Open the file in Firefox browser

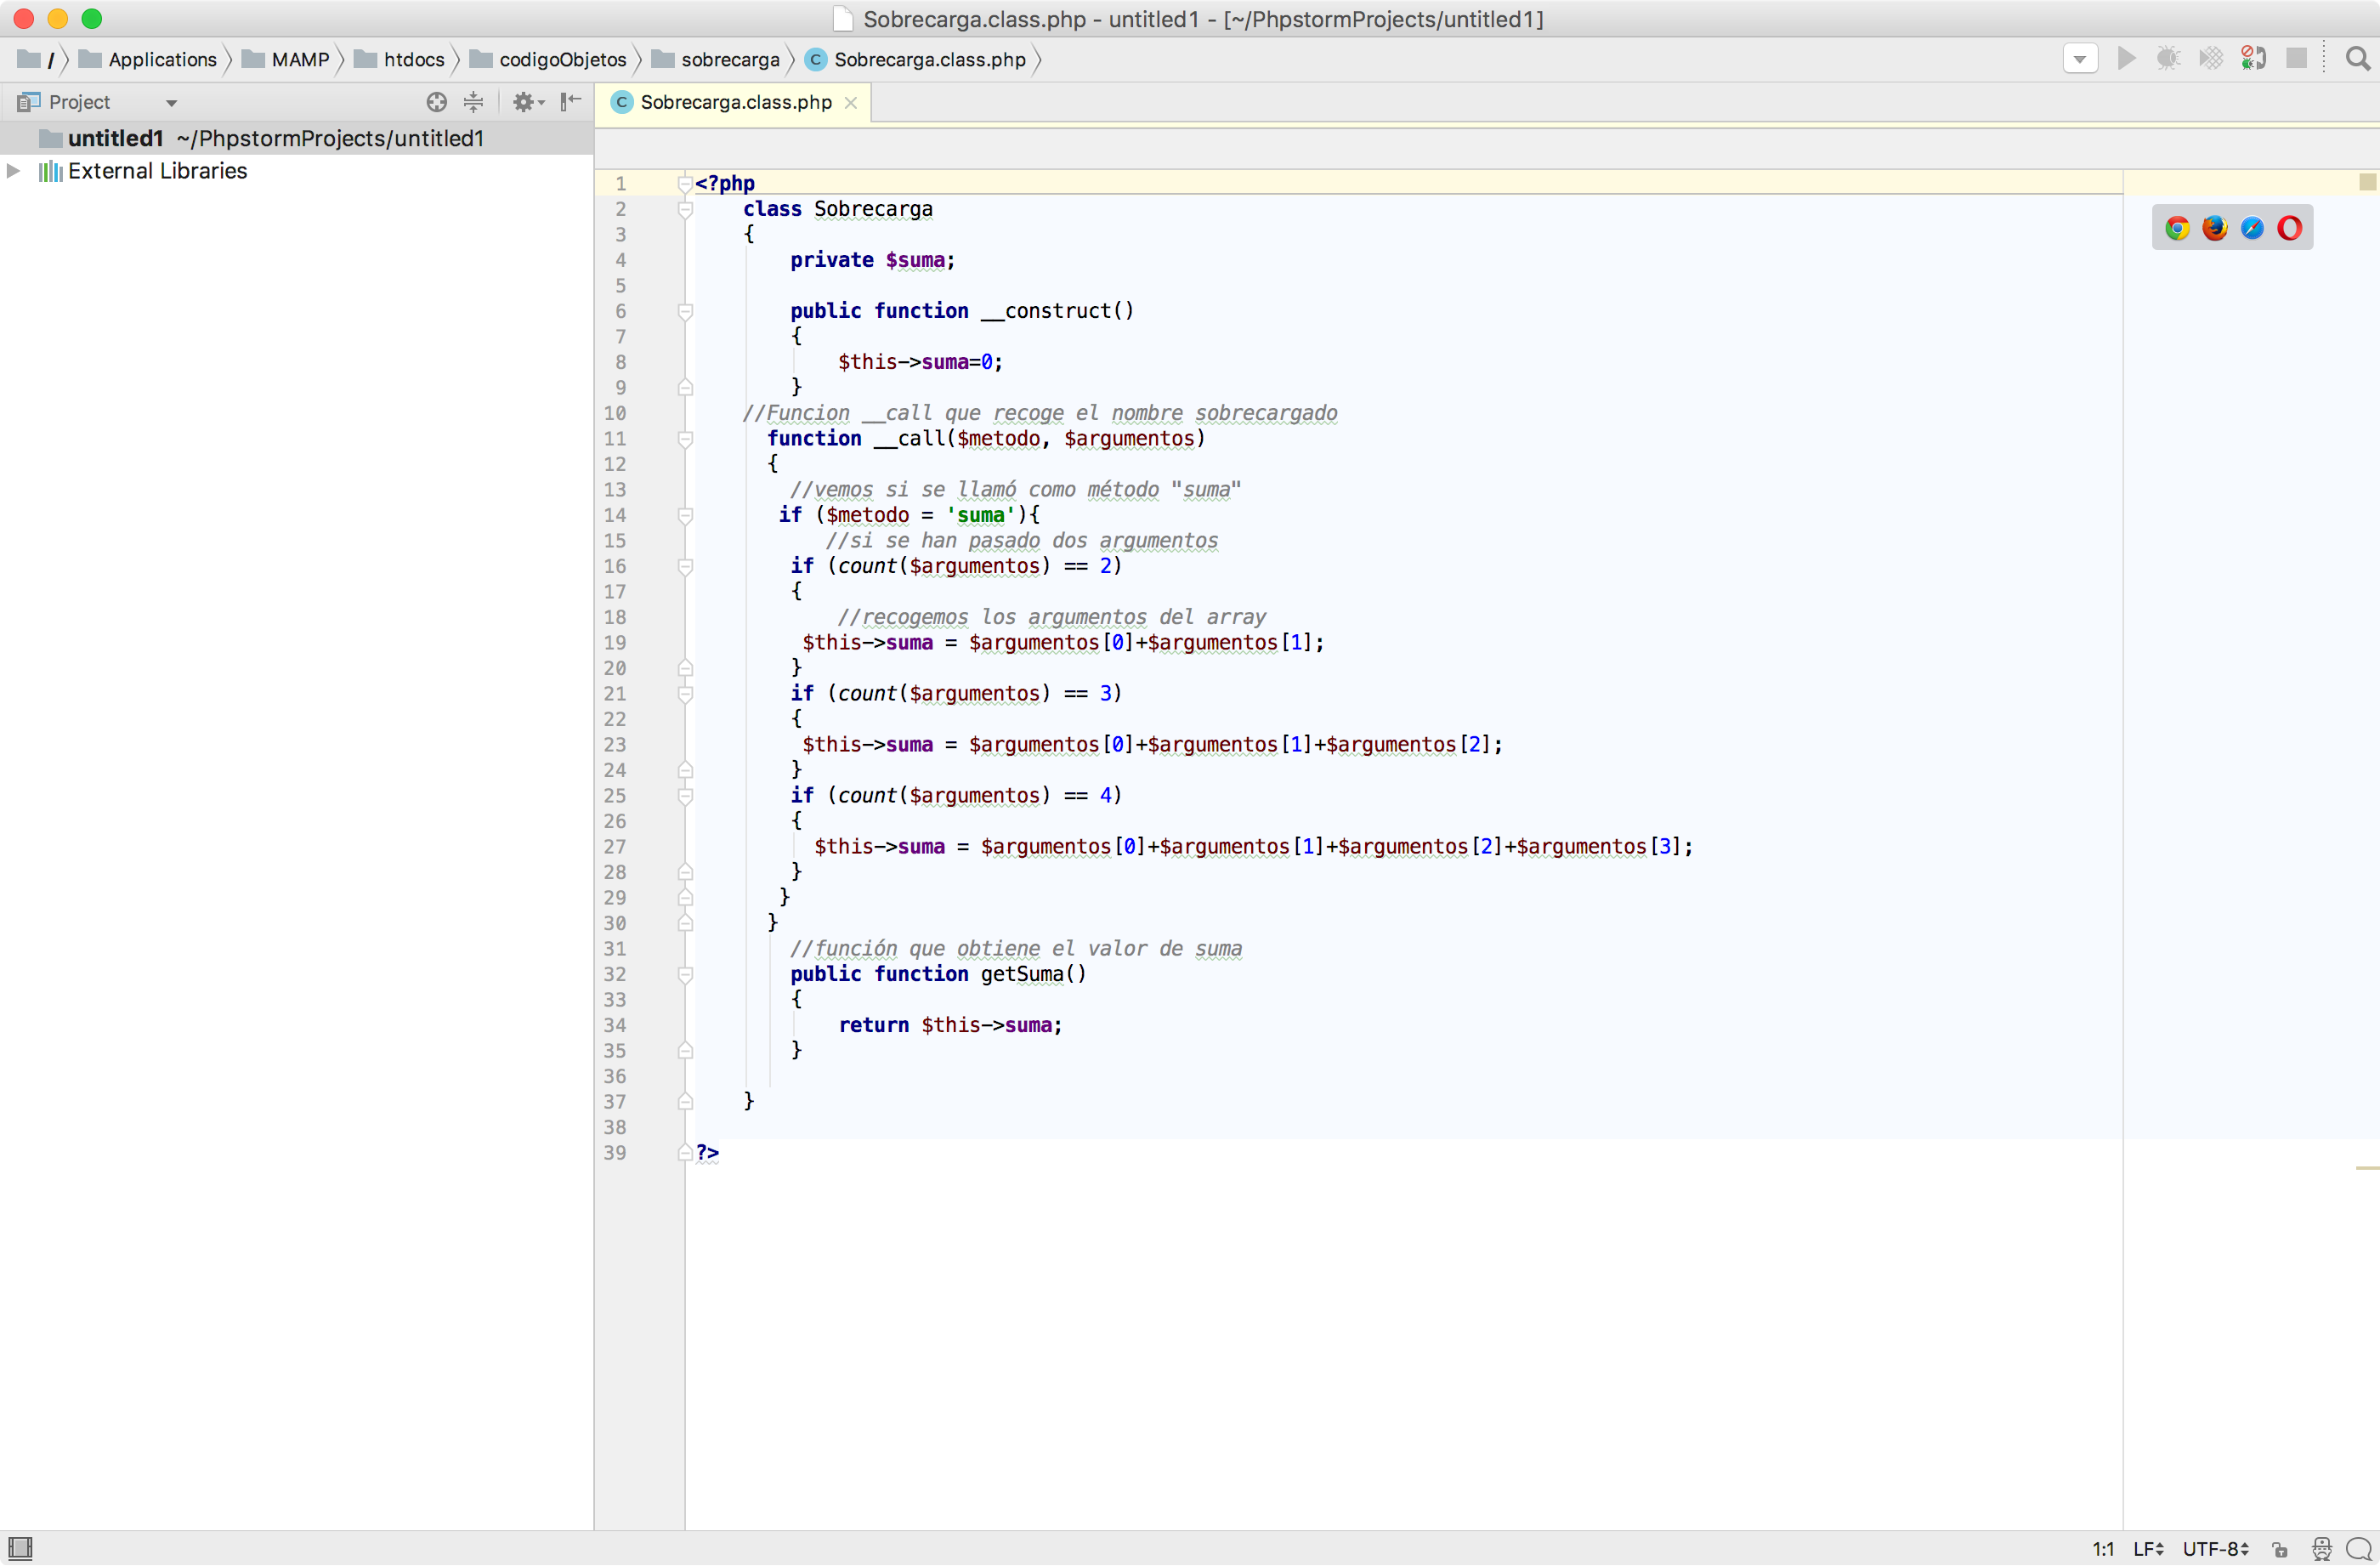click(2215, 227)
